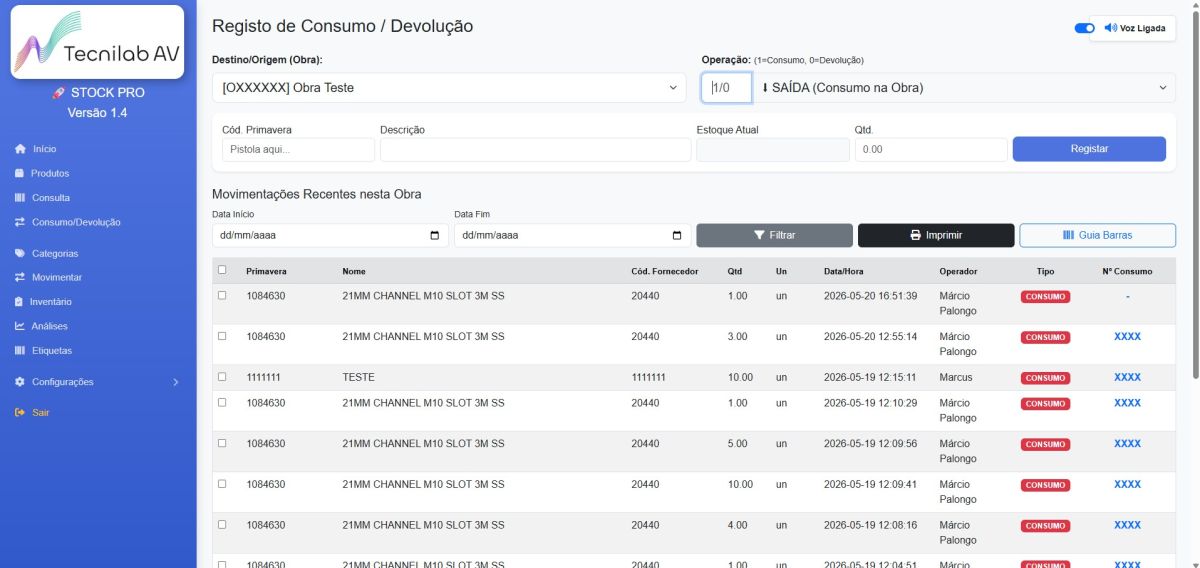This screenshot has width=1200, height=568.
Task: Click the Categorias tag icon
Action: click(19, 253)
